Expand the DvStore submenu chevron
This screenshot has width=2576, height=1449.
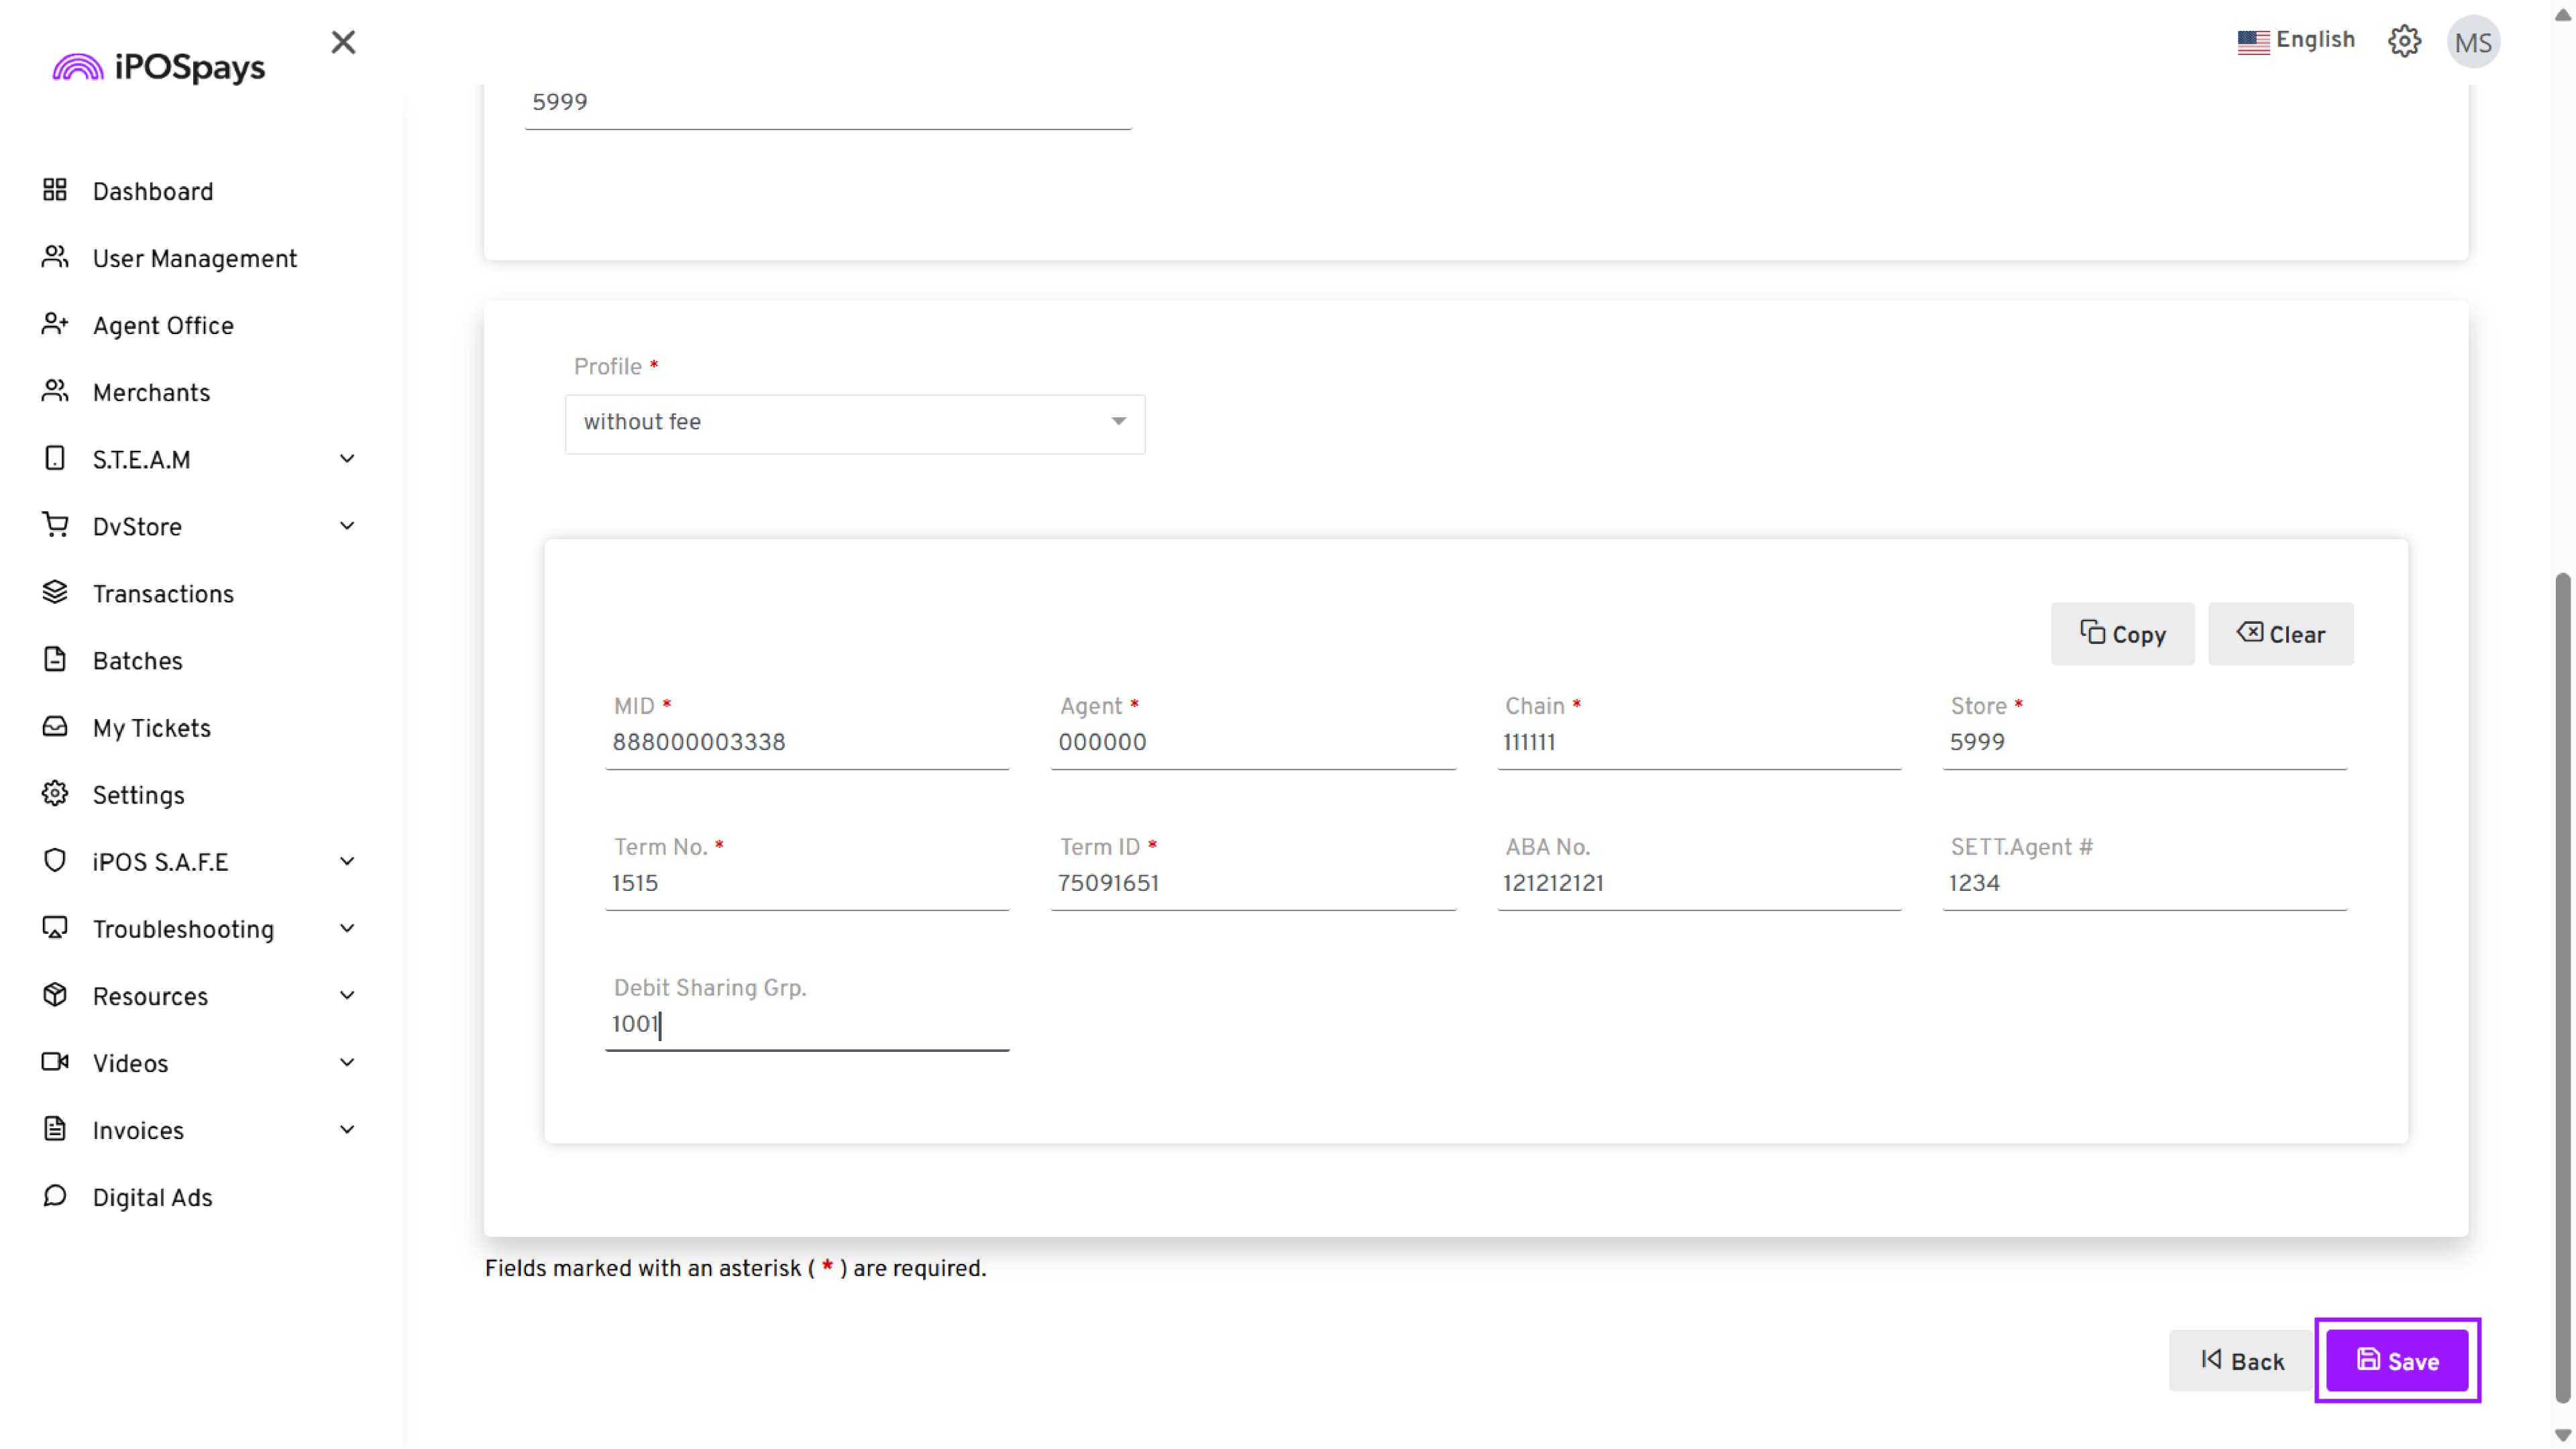(347, 526)
